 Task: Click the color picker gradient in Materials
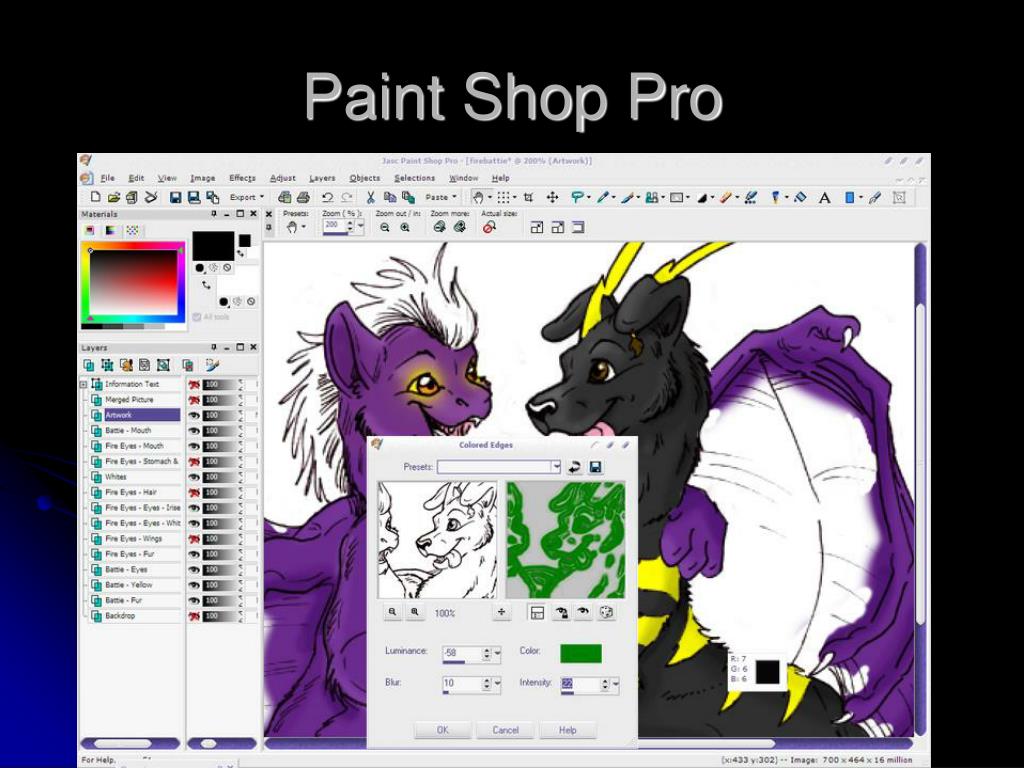pyautogui.click(x=133, y=282)
